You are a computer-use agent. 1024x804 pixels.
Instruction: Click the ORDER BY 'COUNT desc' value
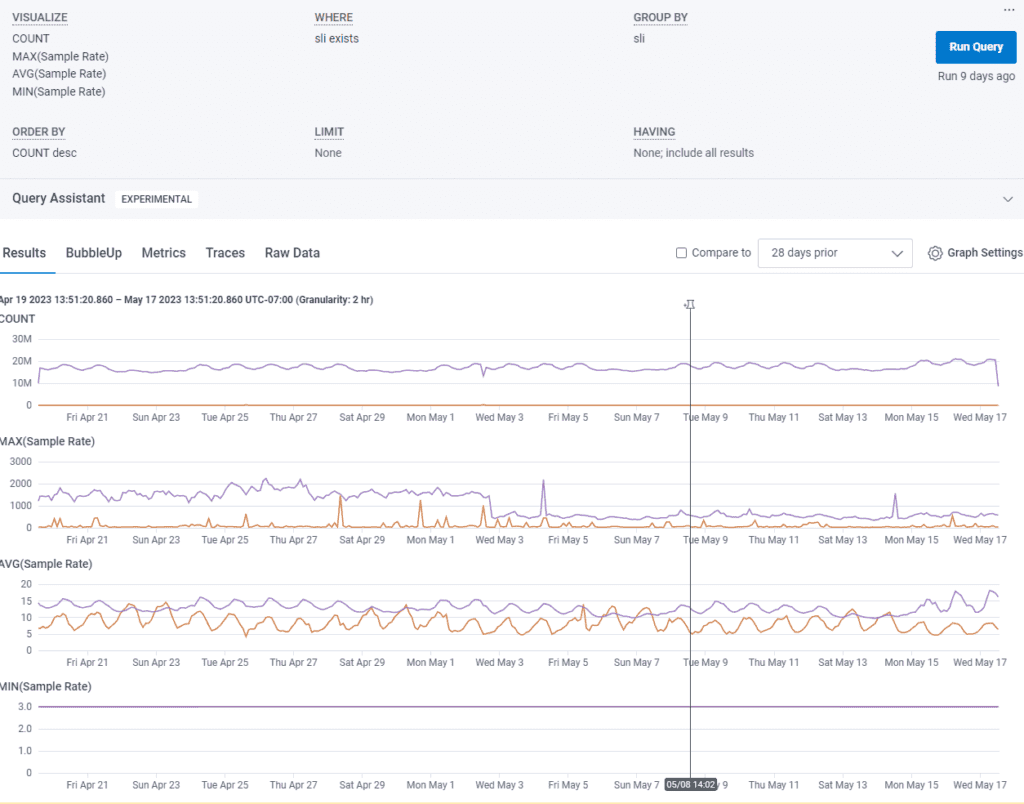[x=44, y=153]
